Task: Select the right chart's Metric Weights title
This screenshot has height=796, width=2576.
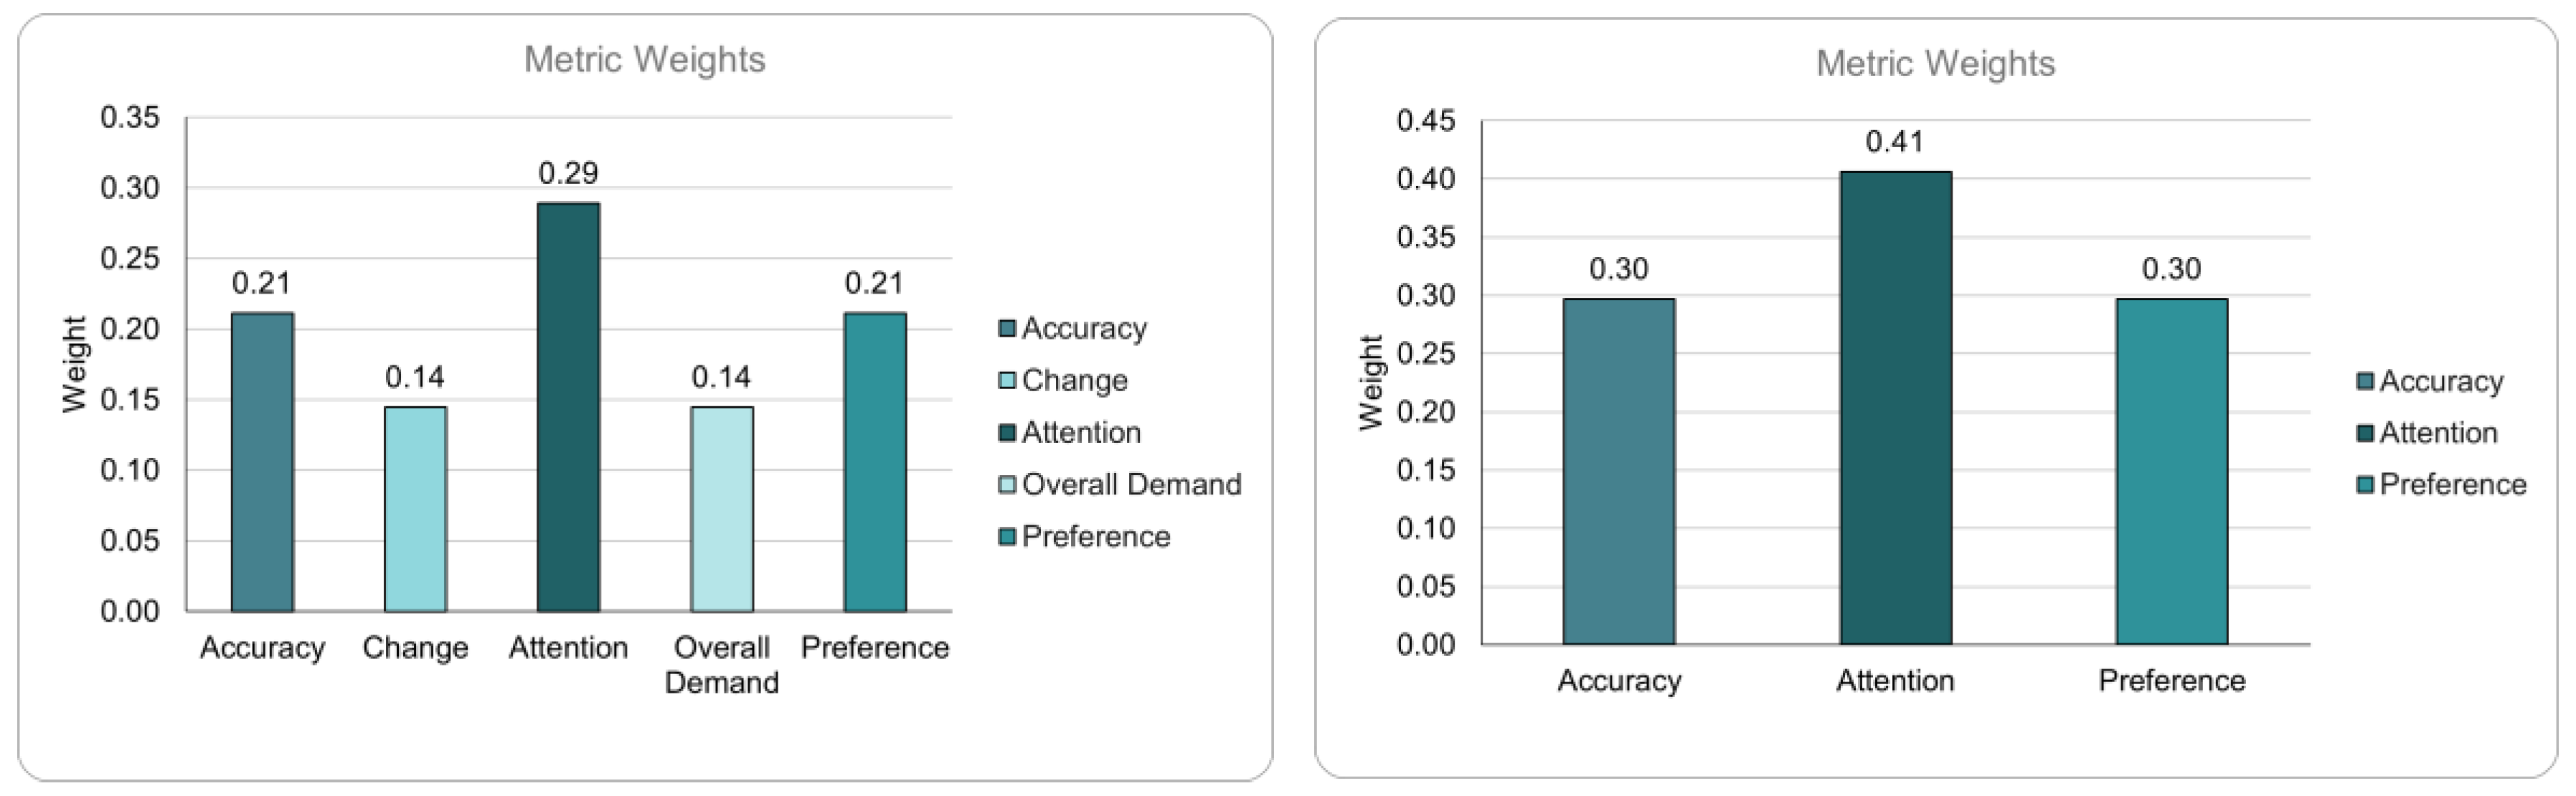Action: click(x=1935, y=64)
